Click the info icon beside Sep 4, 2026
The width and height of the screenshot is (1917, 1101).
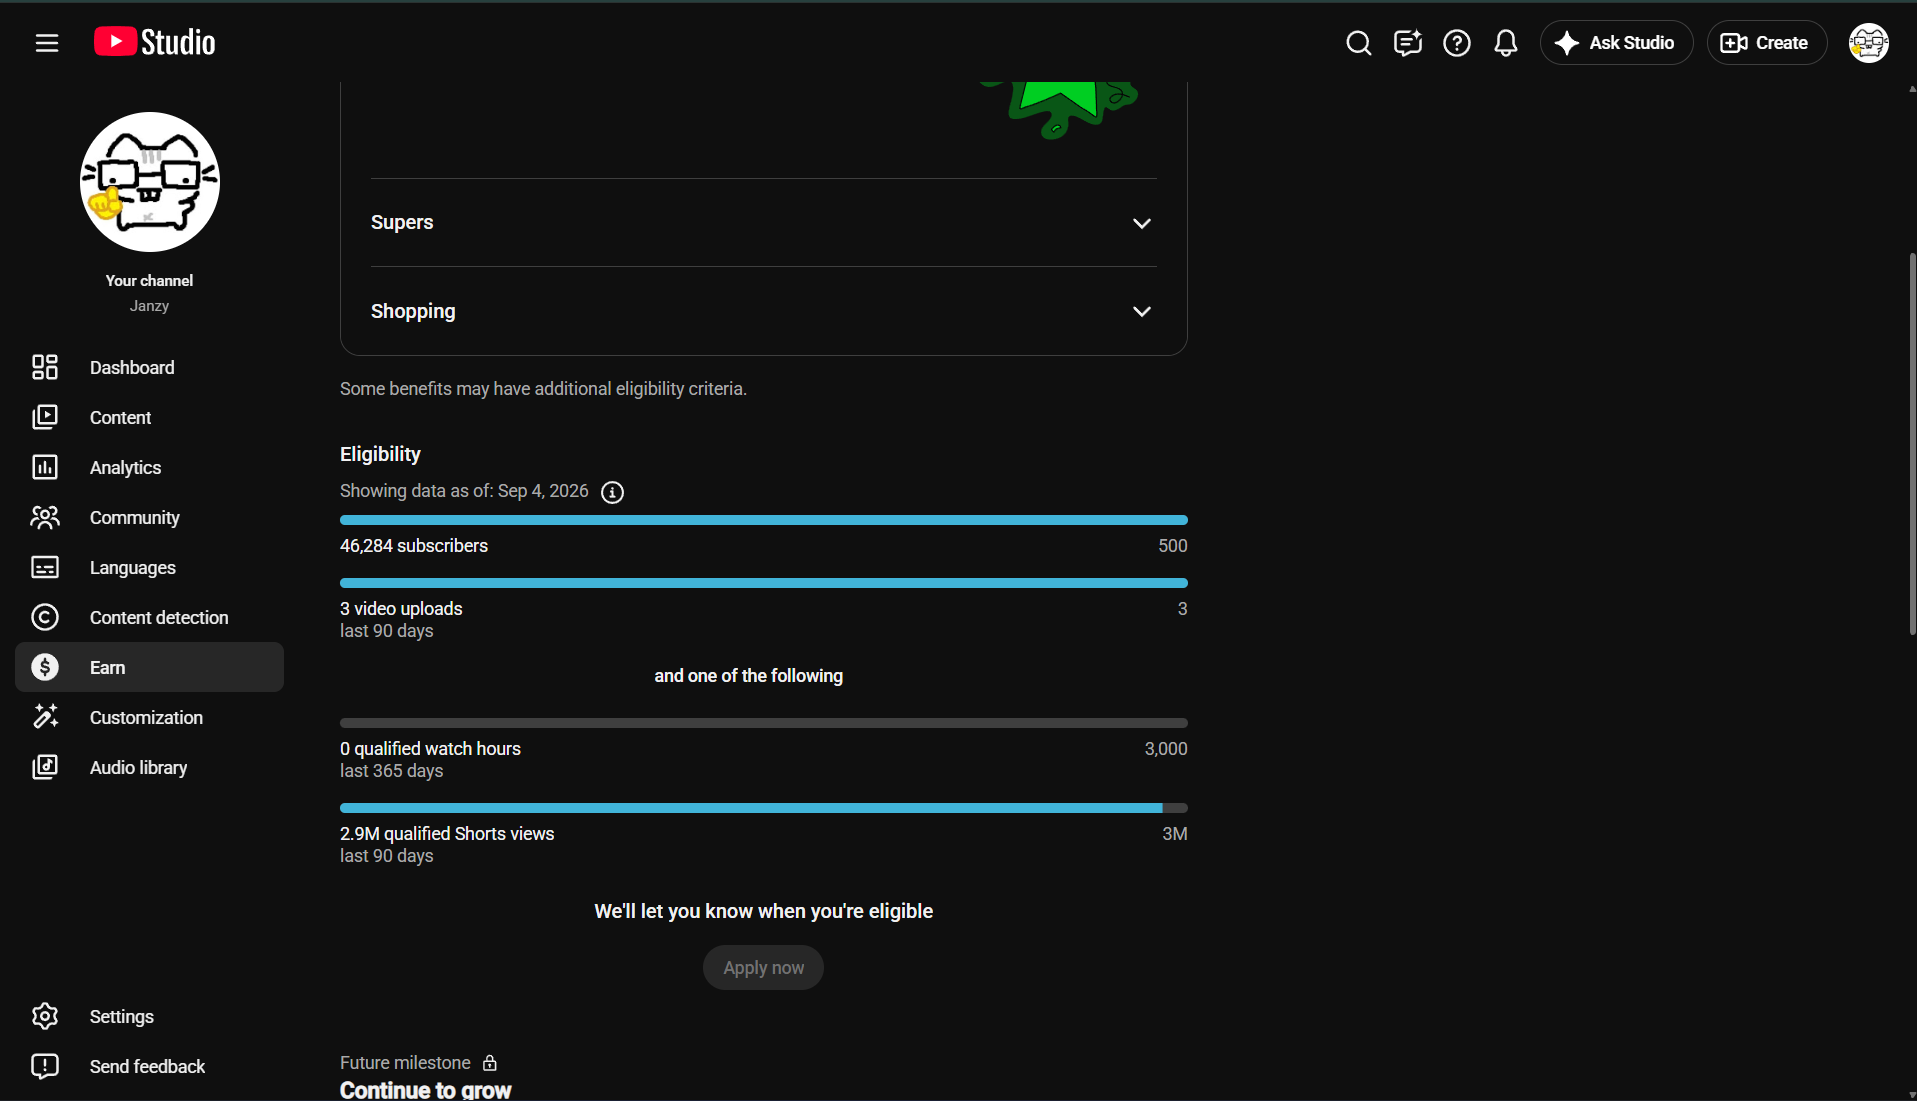pyautogui.click(x=612, y=492)
